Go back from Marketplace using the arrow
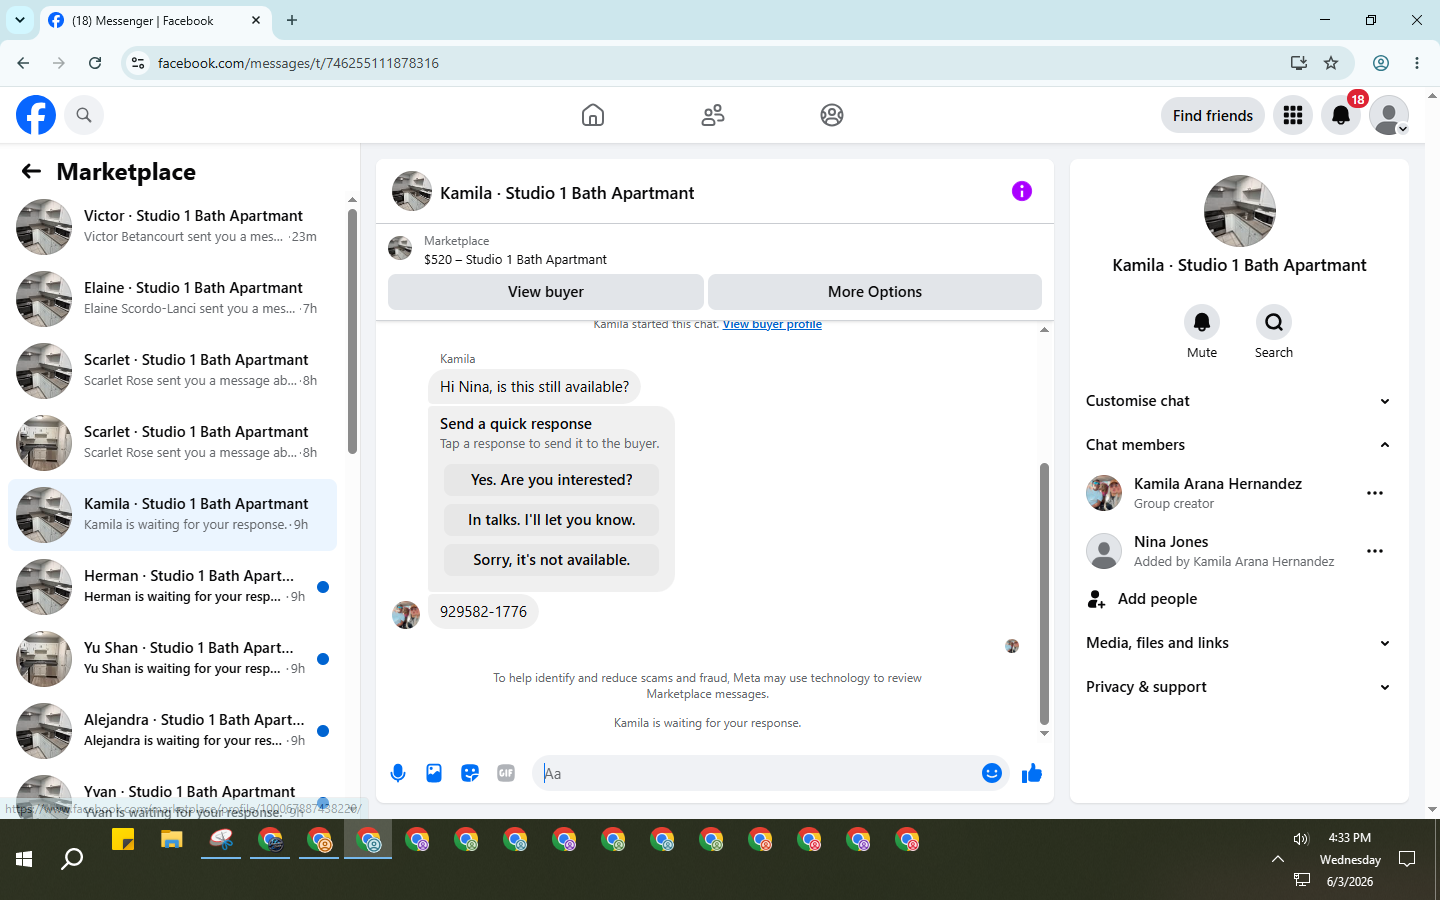 [x=31, y=171]
